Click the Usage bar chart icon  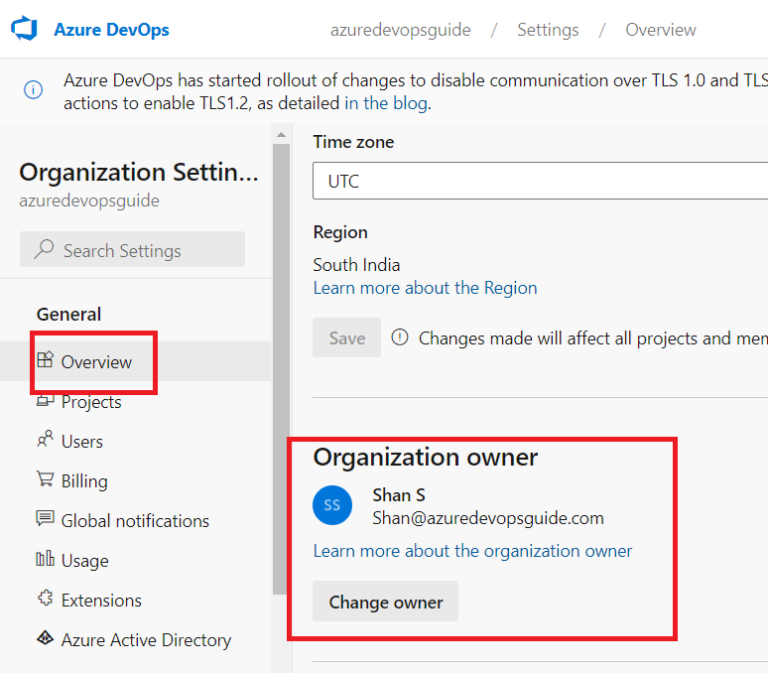tap(45, 558)
